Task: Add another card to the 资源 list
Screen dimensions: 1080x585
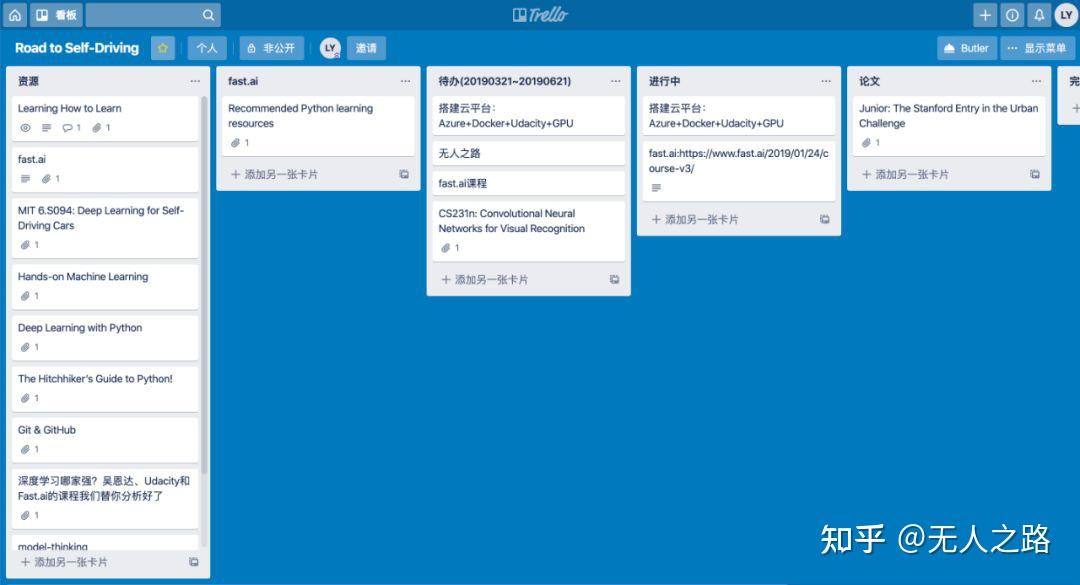Action: [64, 562]
